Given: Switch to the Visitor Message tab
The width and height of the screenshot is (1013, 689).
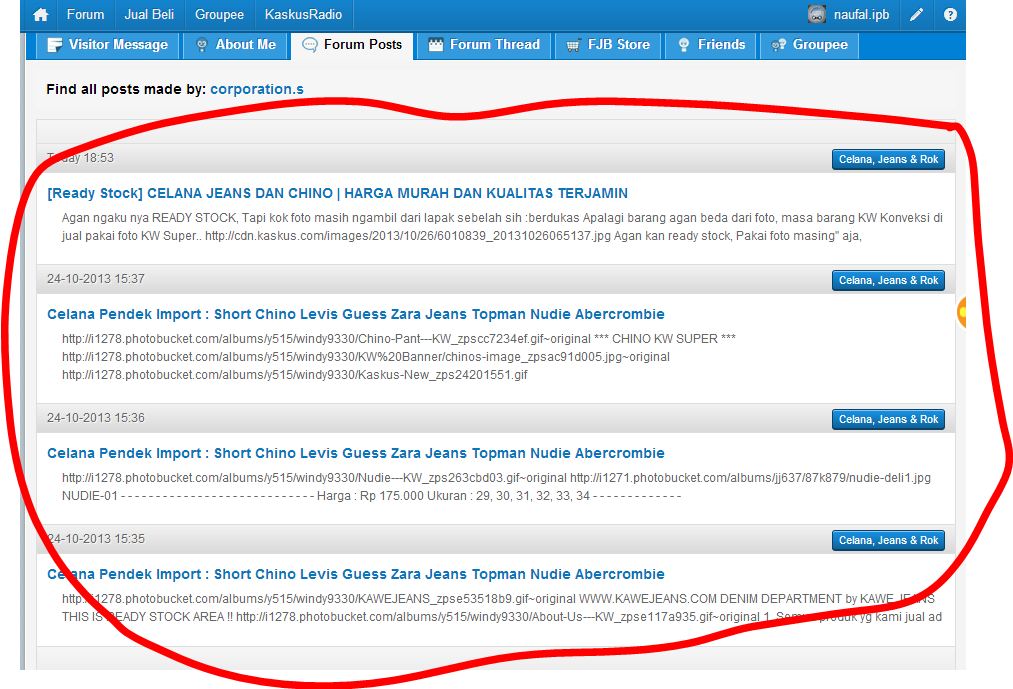Looking at the screenshot, I should [x=107, y=45].
